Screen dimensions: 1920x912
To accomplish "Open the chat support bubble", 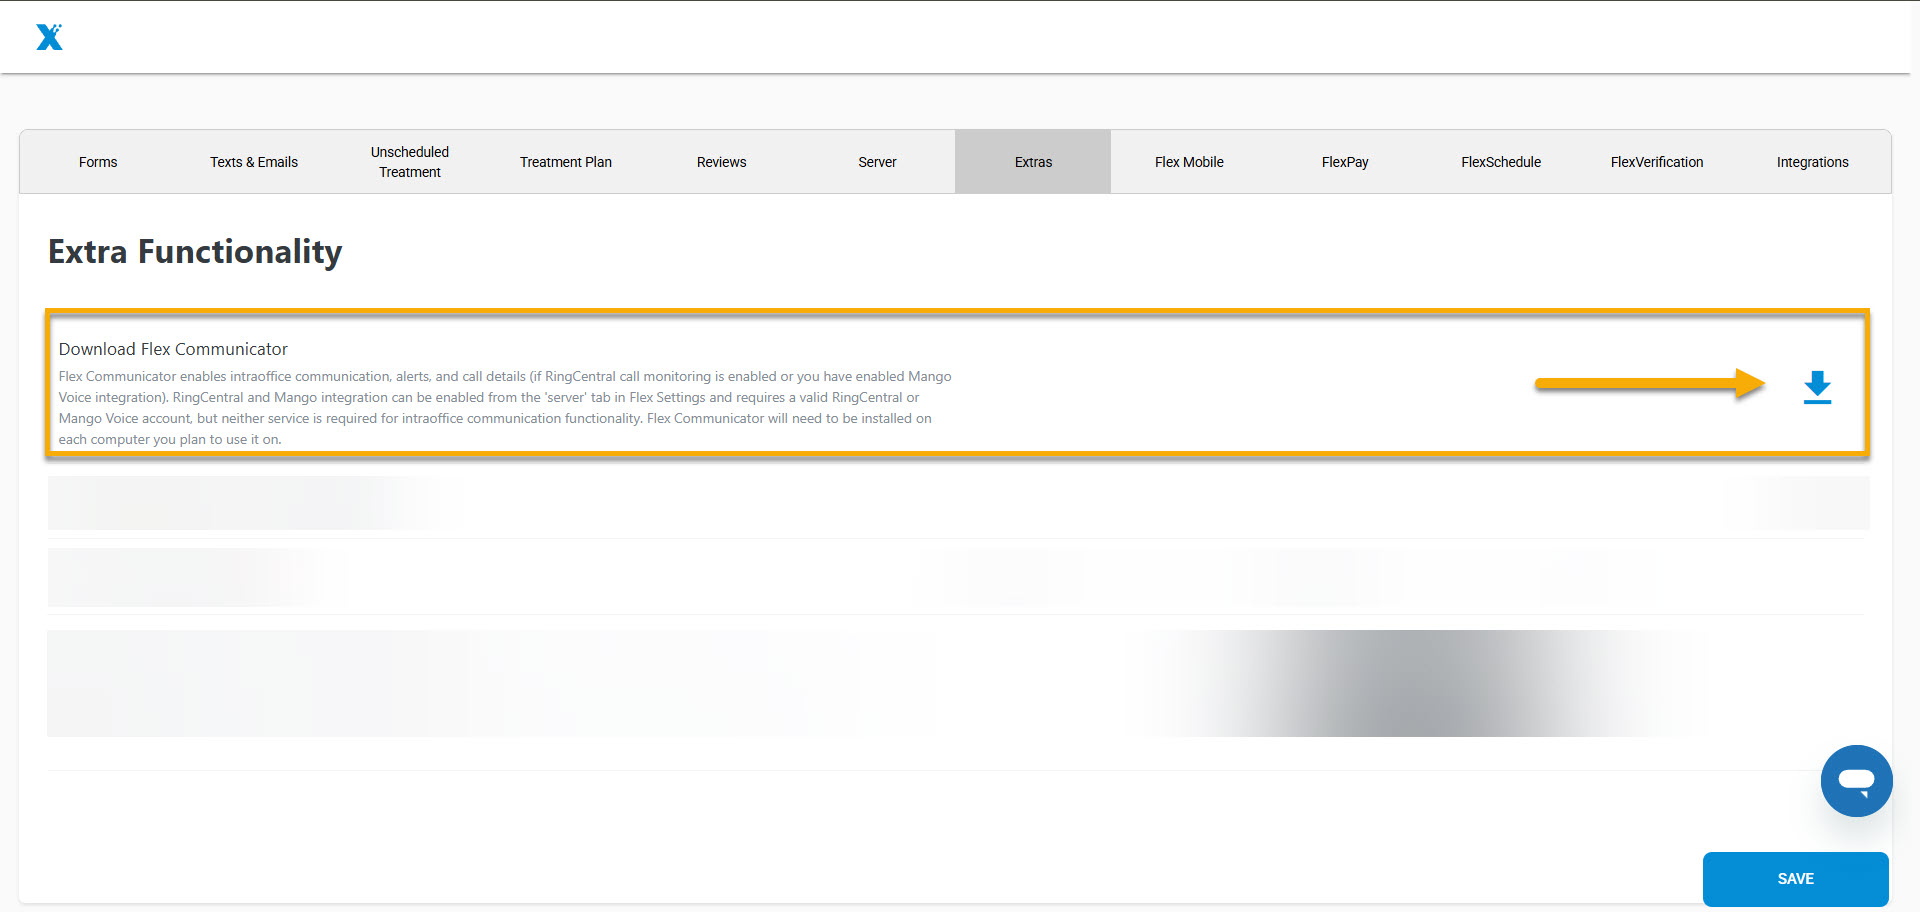I will pos(1856,781).
